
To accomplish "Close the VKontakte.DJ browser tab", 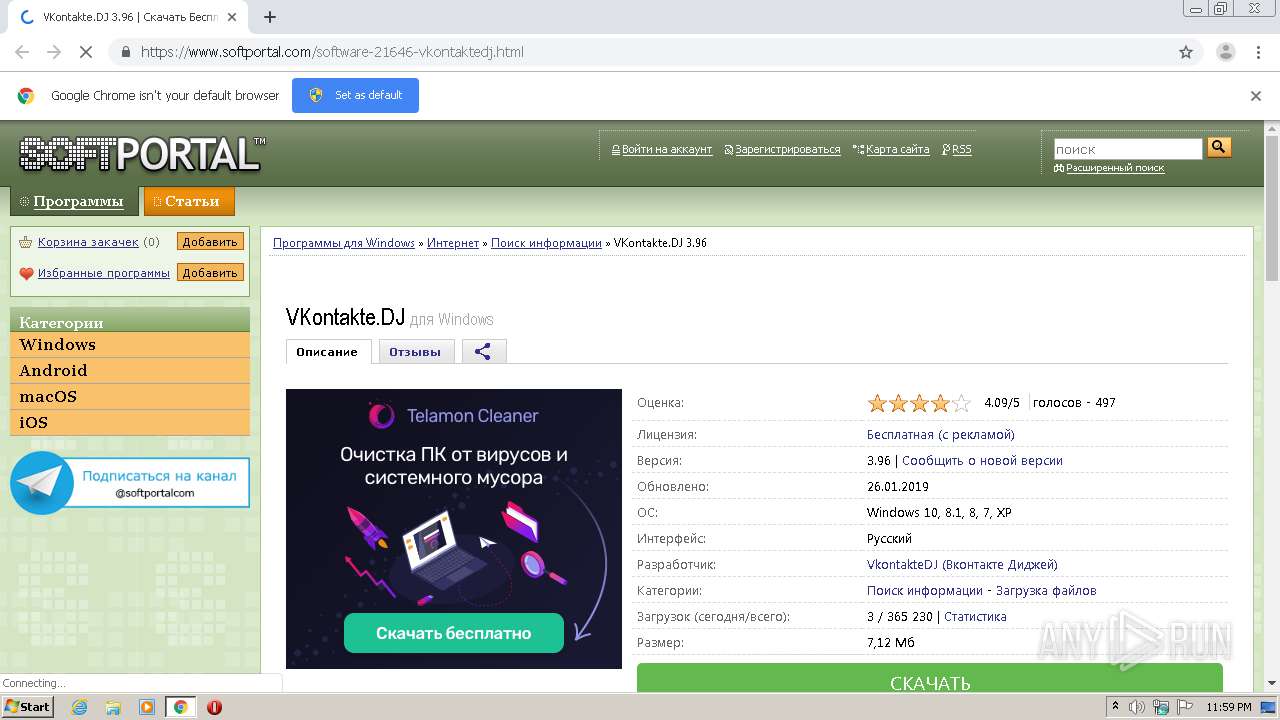I will (233, 17).
